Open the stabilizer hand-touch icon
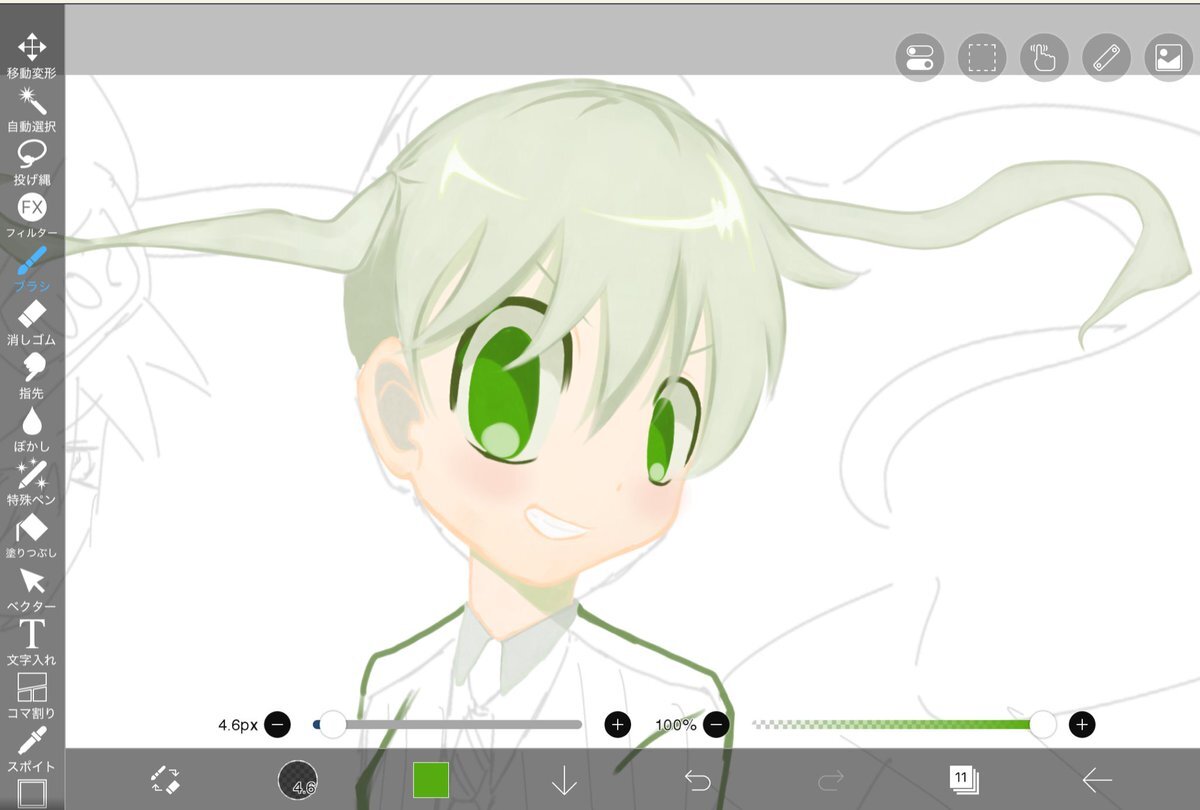Screen dimensions: 1200x810 pyautogui.click(x=1045, y=58)
